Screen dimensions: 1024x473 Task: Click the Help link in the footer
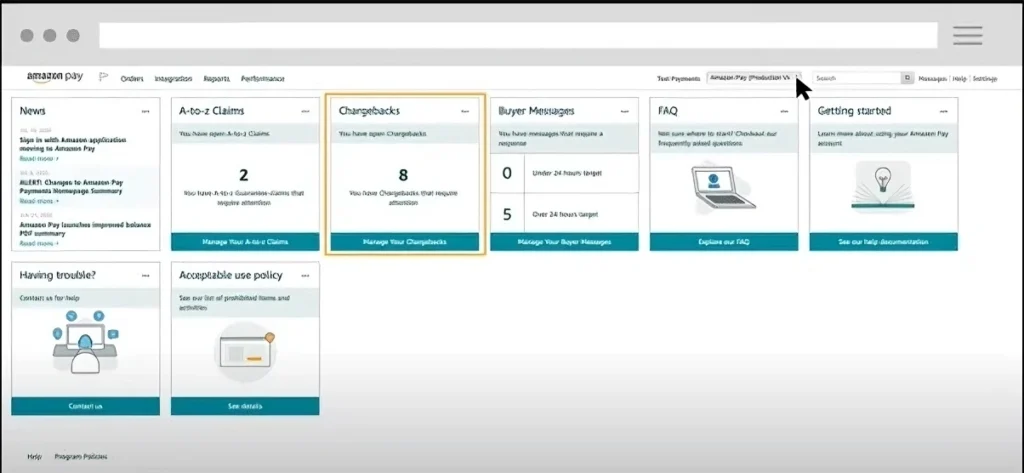[x=34, y=457]
